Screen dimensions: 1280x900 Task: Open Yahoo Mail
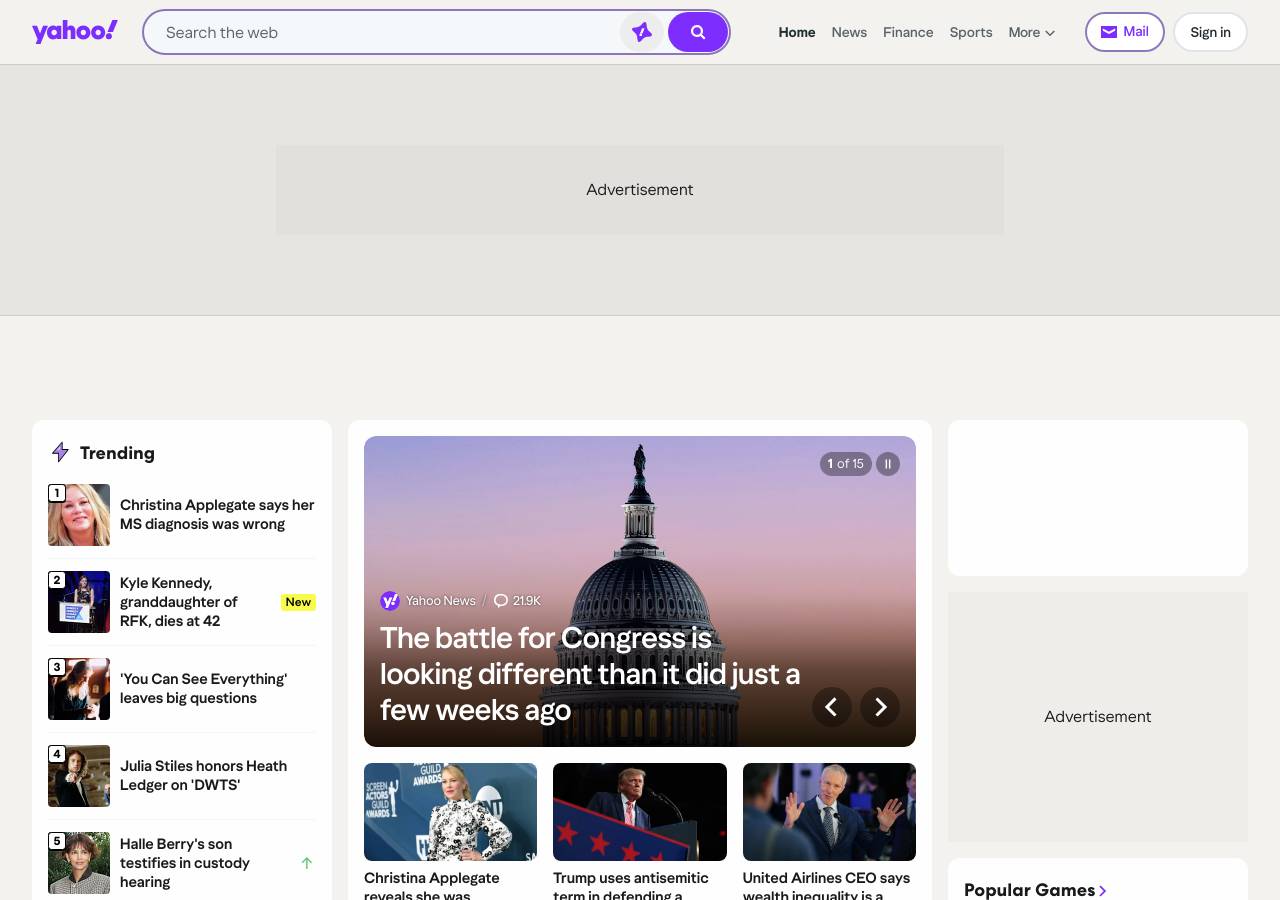point(1125,32)
